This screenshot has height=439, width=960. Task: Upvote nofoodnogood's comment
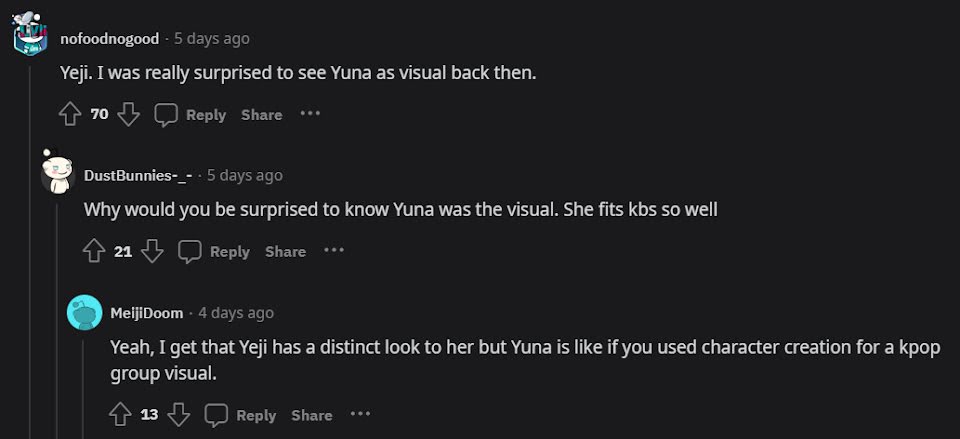(70, 115)
